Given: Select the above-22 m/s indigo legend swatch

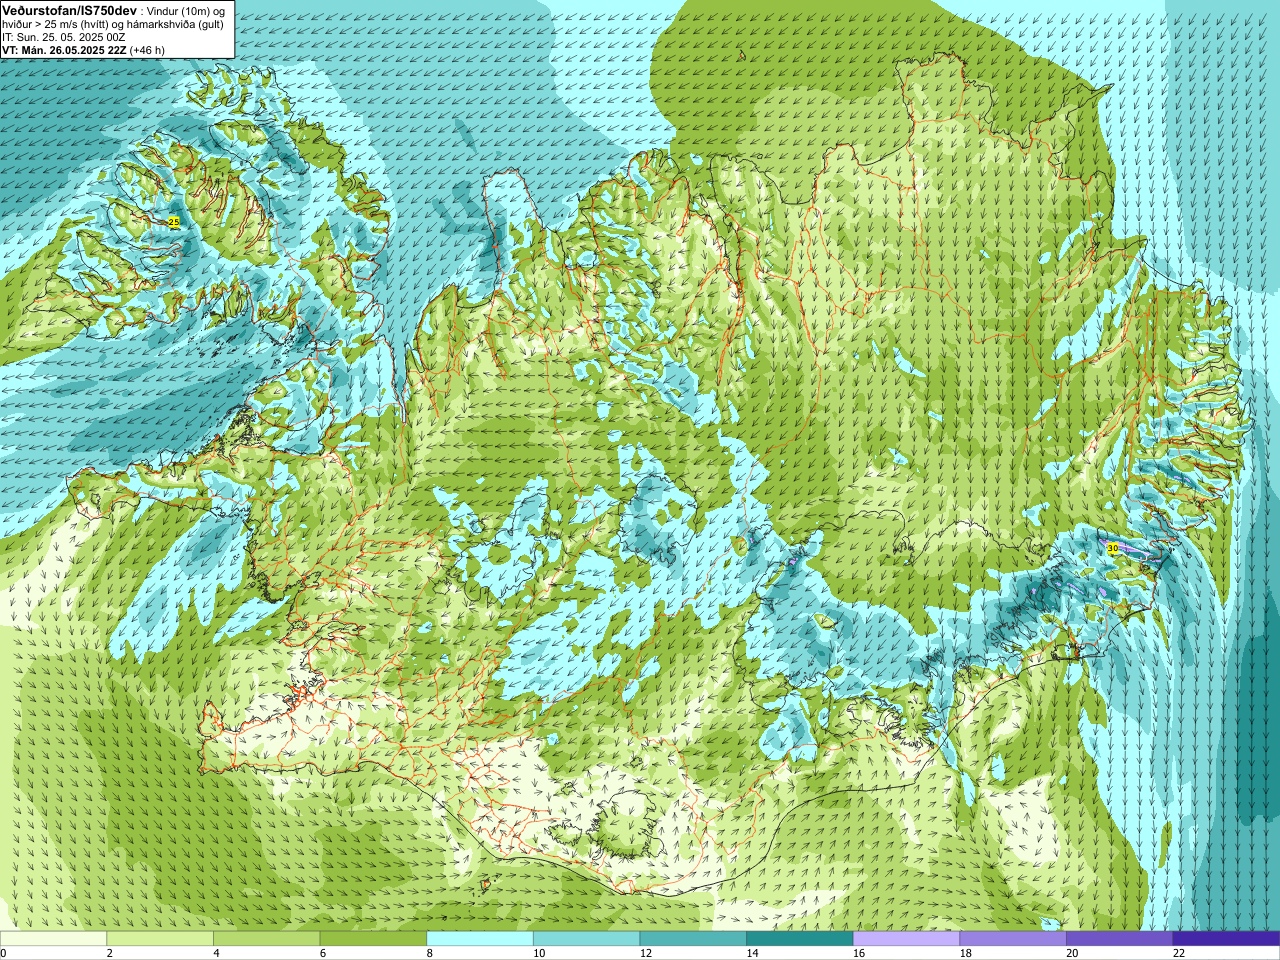Looking at the screenshot, I should [x=1226, y=939].
